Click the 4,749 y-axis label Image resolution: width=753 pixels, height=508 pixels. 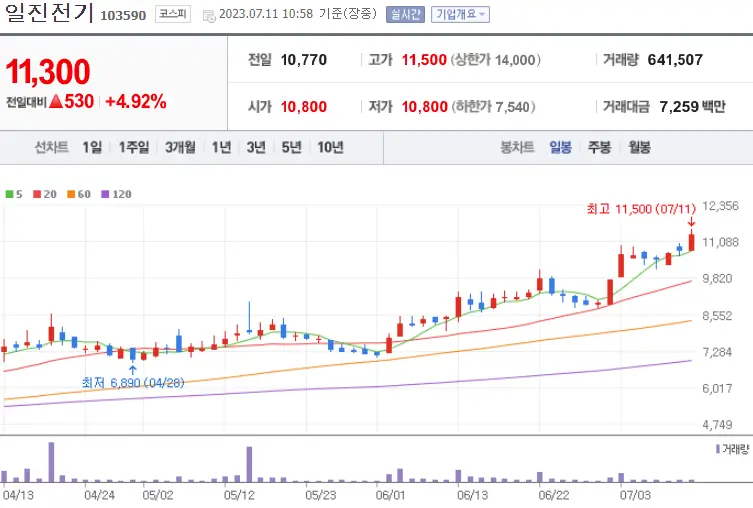[x=717, y=424]
